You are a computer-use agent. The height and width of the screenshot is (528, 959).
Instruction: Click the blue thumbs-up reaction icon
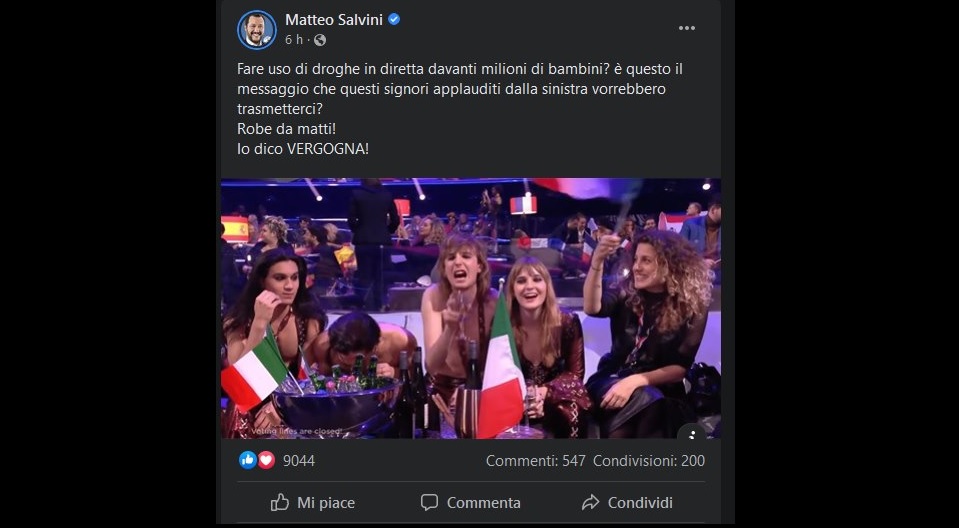248,461
